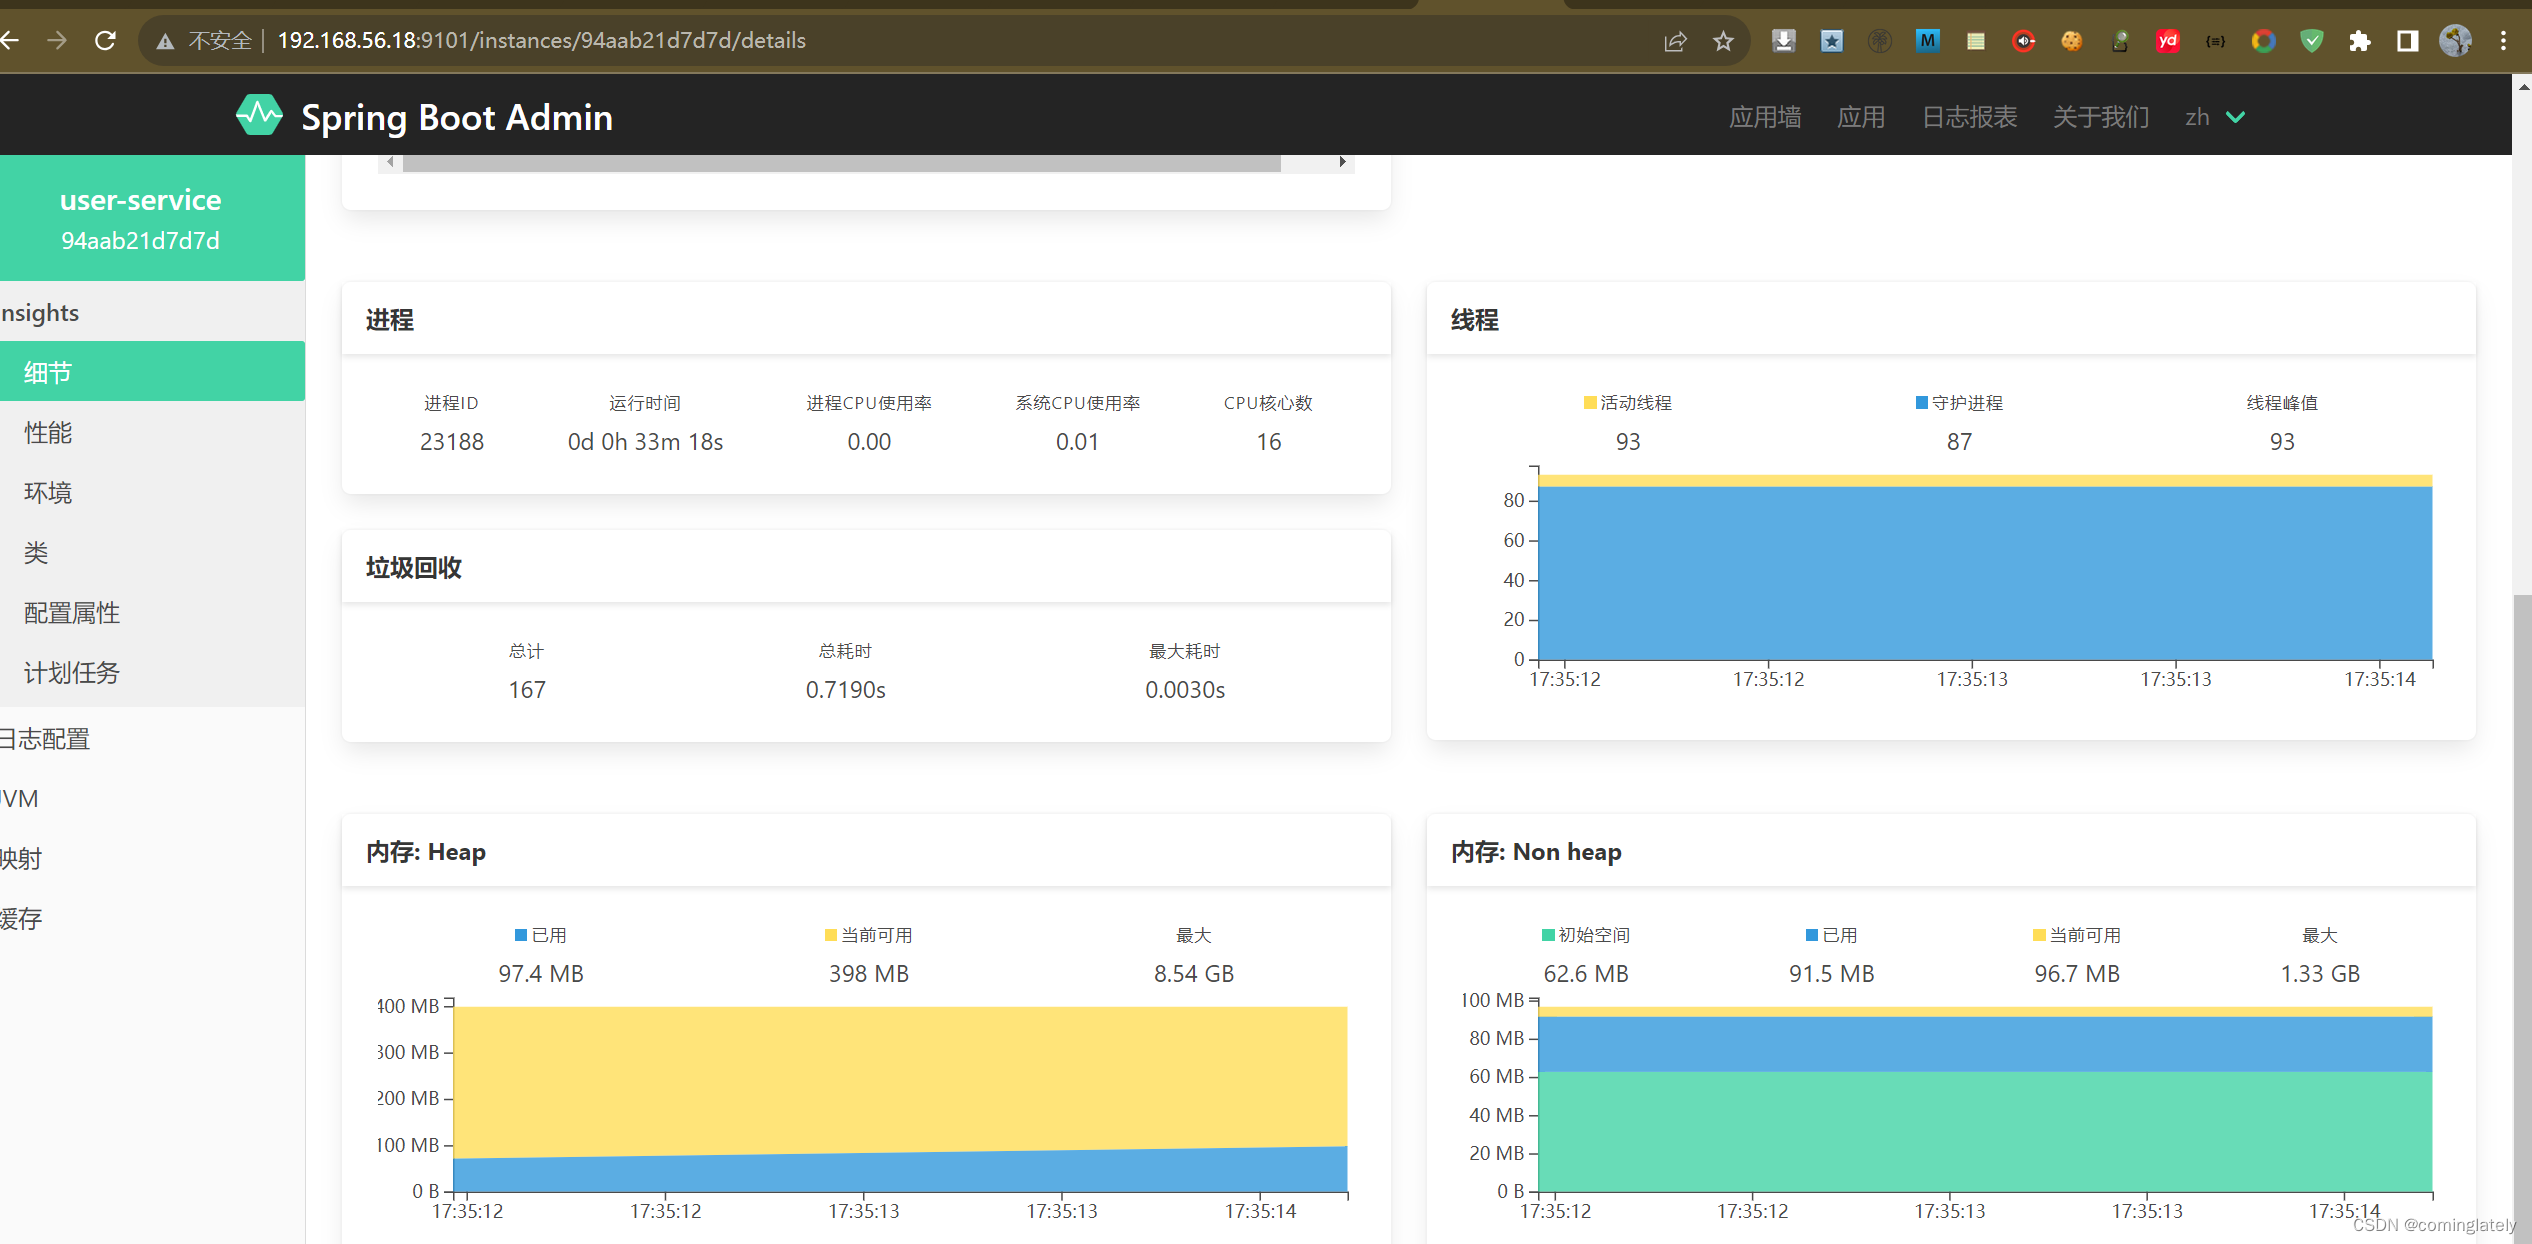Click yellow 当前可用 swatch in Heap card
The height and width of the screenshot is (1244, 2532).
pos(830,935)
